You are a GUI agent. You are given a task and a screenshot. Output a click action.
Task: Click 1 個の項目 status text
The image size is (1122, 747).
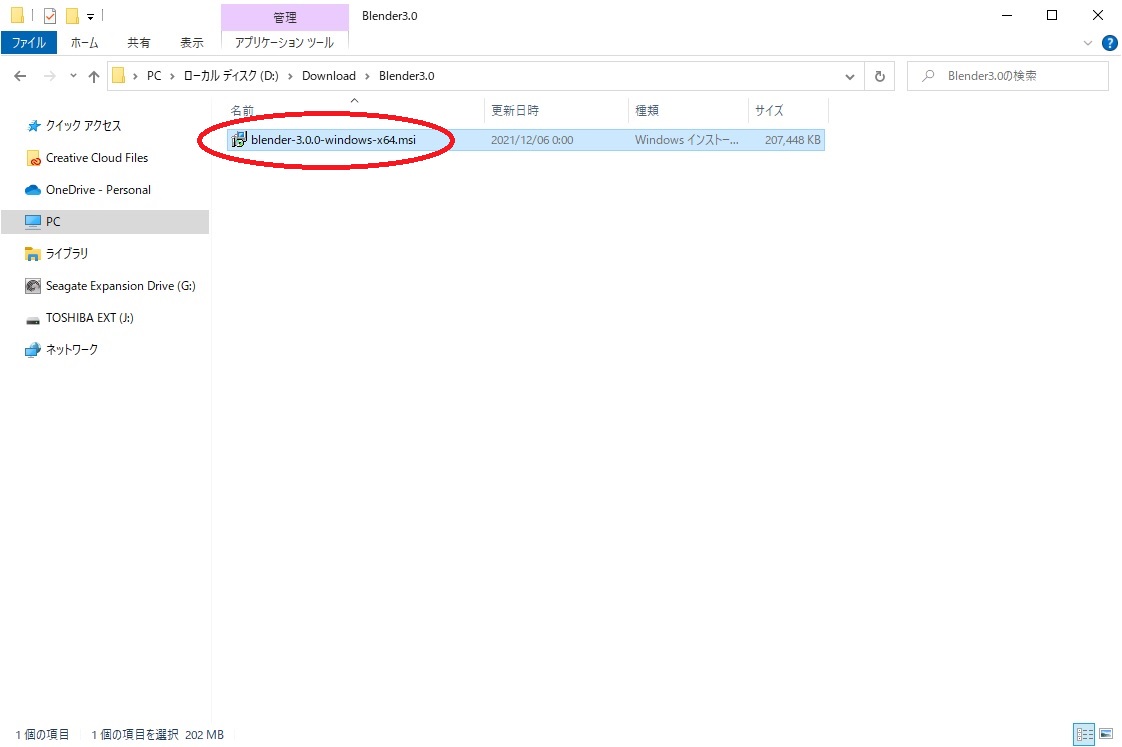pyautogui.click(x=43, y=735)
